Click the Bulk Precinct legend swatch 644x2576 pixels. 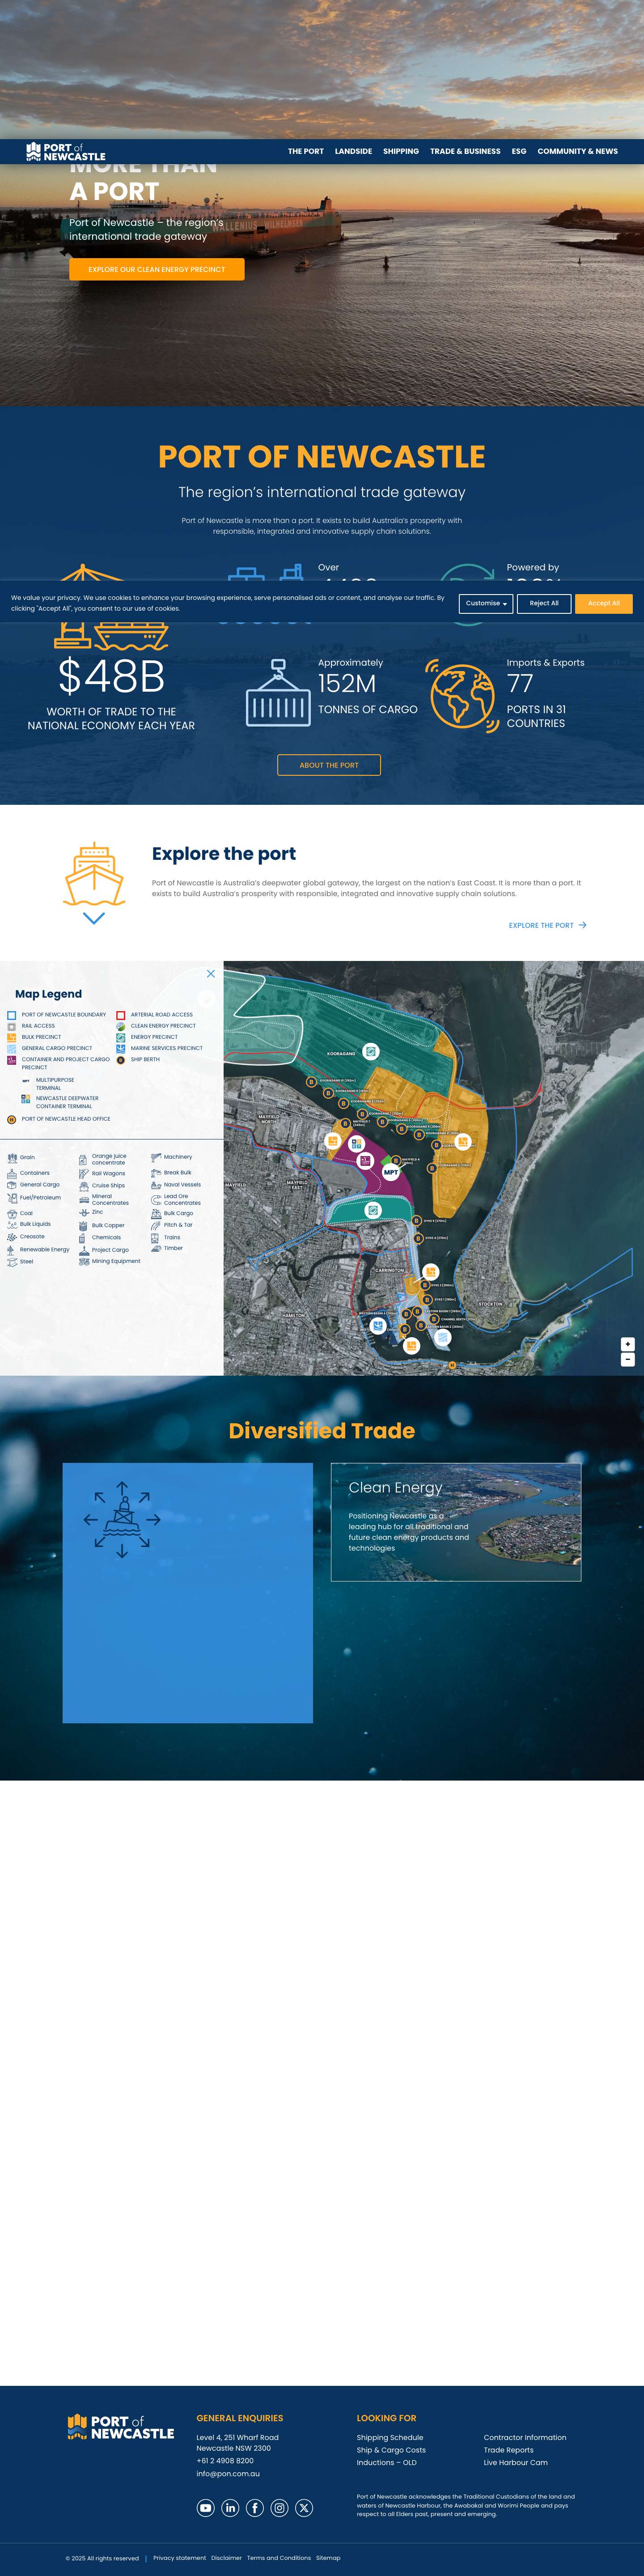point(12,1037)
